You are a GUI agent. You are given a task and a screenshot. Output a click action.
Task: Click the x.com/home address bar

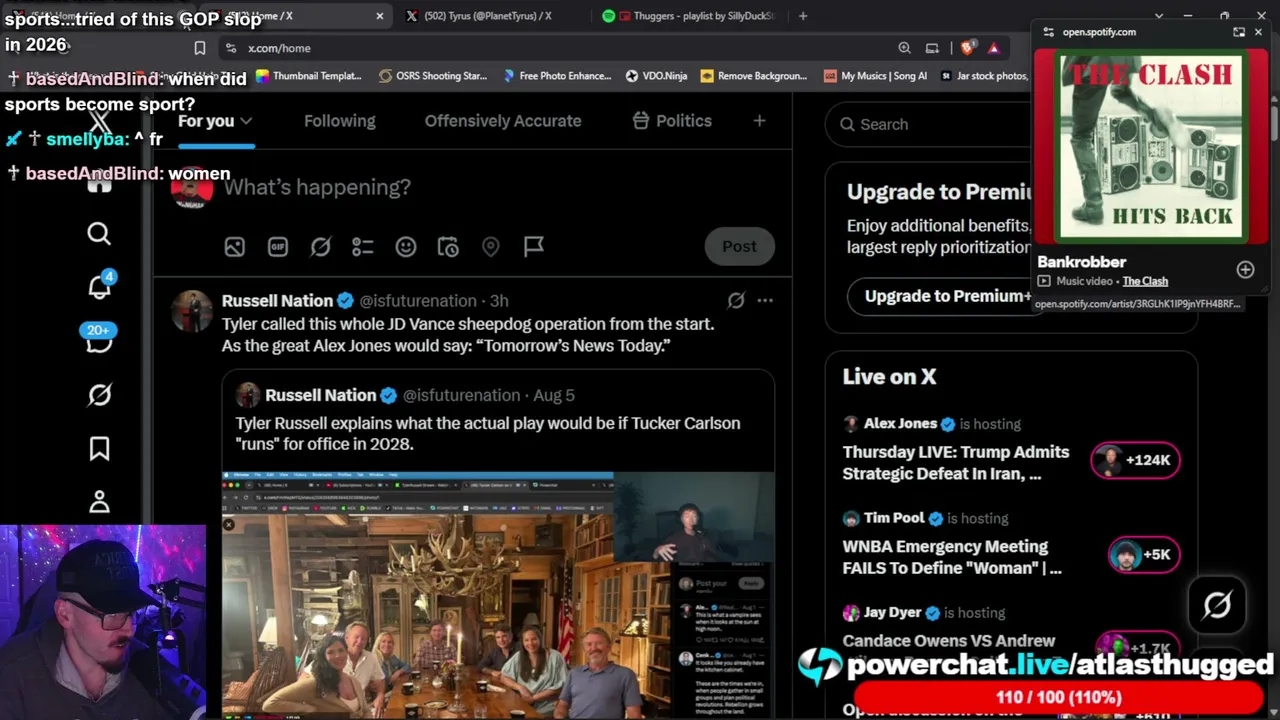(560, 48)
